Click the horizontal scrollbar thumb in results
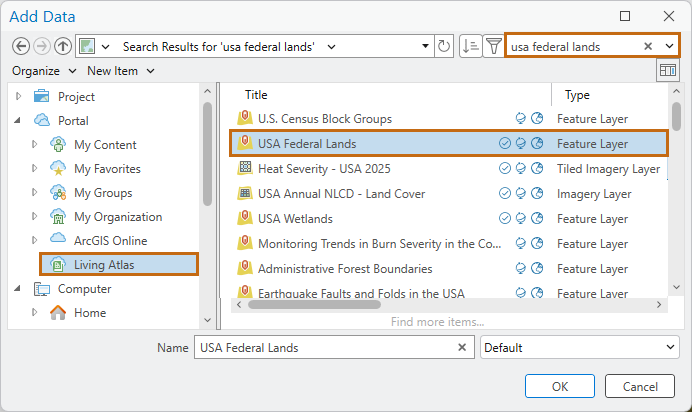The height and width of the screenshot is (412, 692). [314, 305]
